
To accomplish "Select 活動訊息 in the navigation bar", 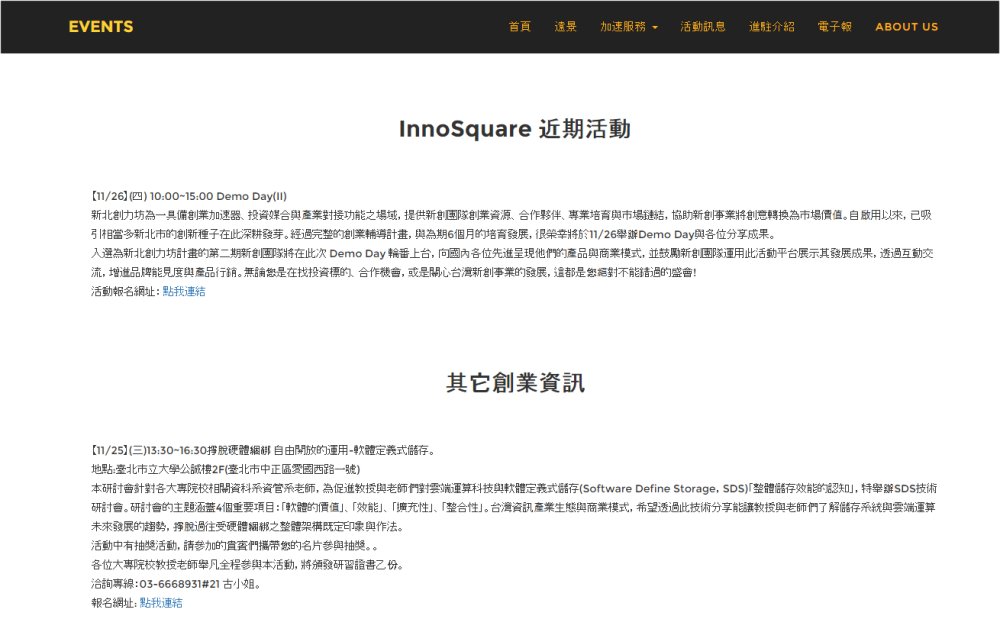I will click(x=703, y=27).
